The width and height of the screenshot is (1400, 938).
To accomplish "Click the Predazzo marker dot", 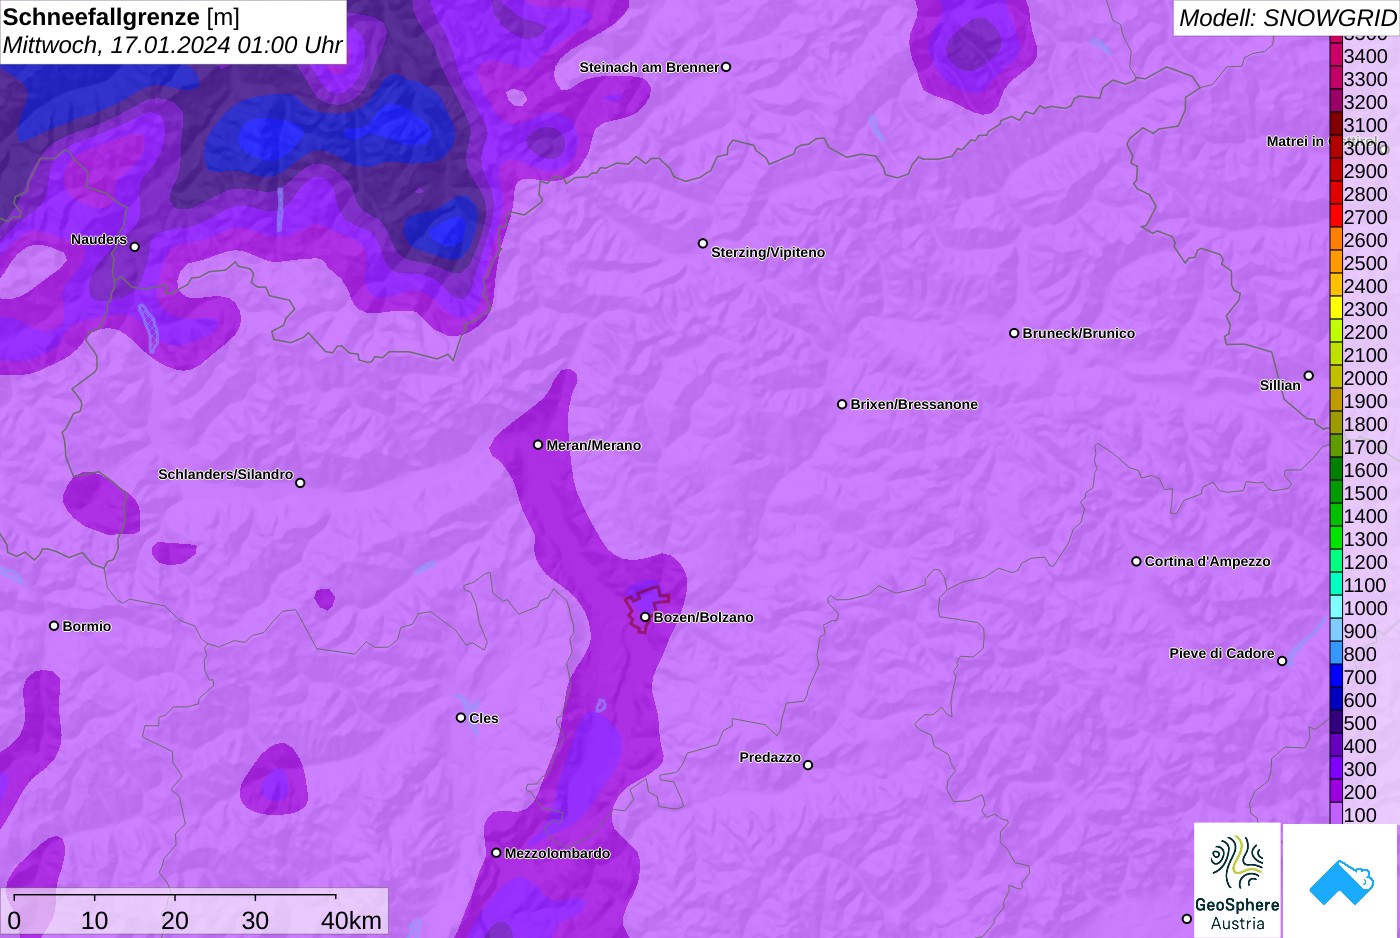I will [808, 765].
